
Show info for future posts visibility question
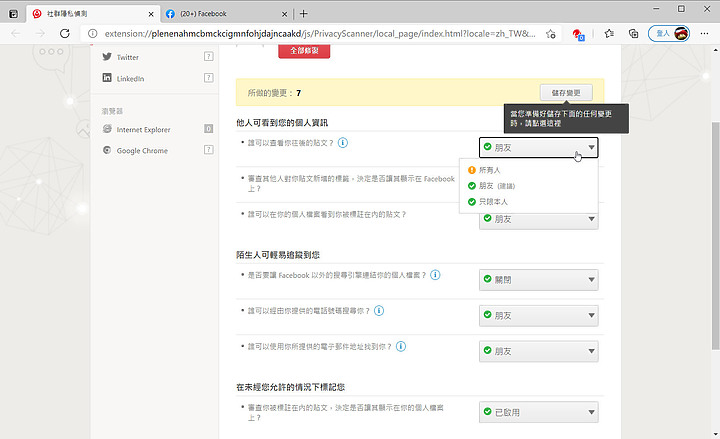[343, 143]
